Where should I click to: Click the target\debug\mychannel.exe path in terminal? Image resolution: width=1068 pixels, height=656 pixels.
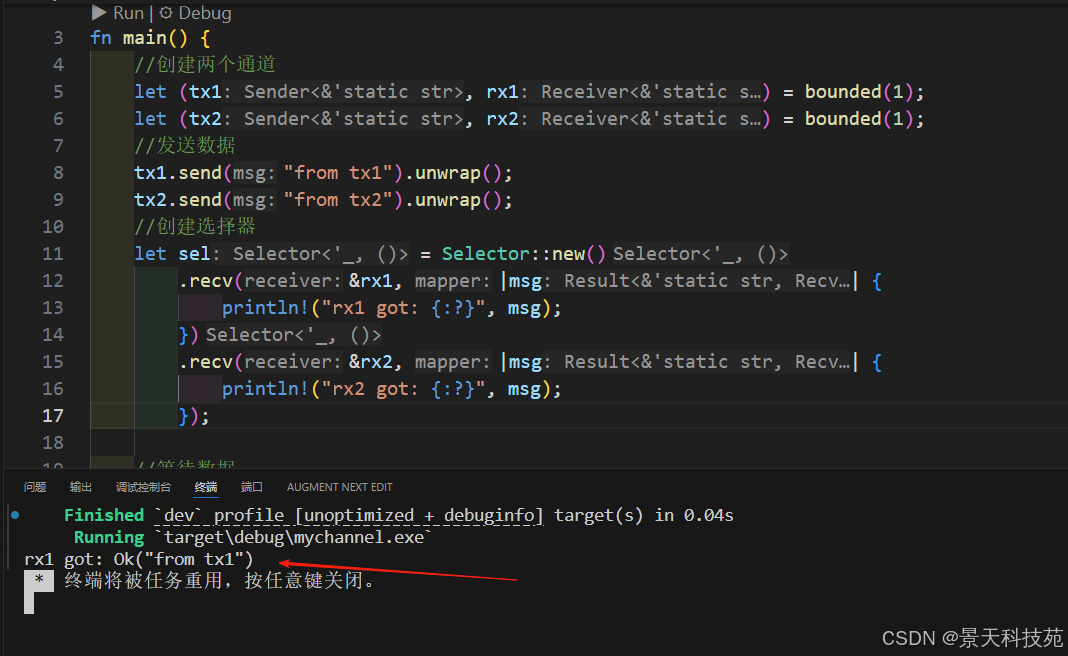294,537
